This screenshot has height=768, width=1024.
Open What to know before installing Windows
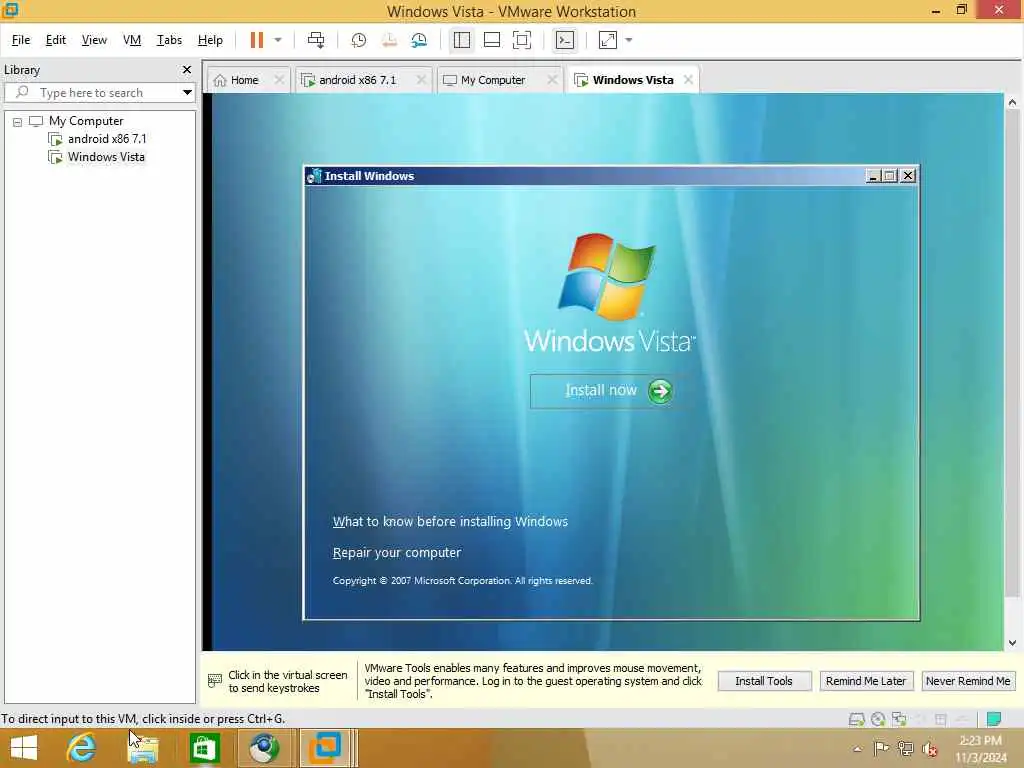tap(450, 522)
